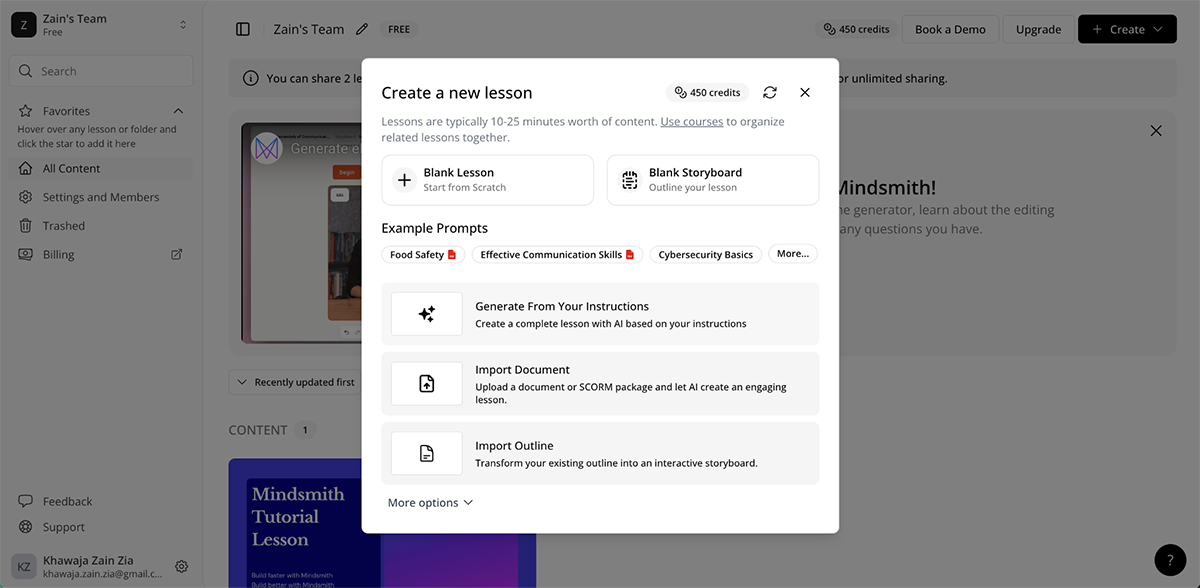This screenshot has width=1200, height=588.
Task: Click the Import Document upload icon
Action: point(426,383)
